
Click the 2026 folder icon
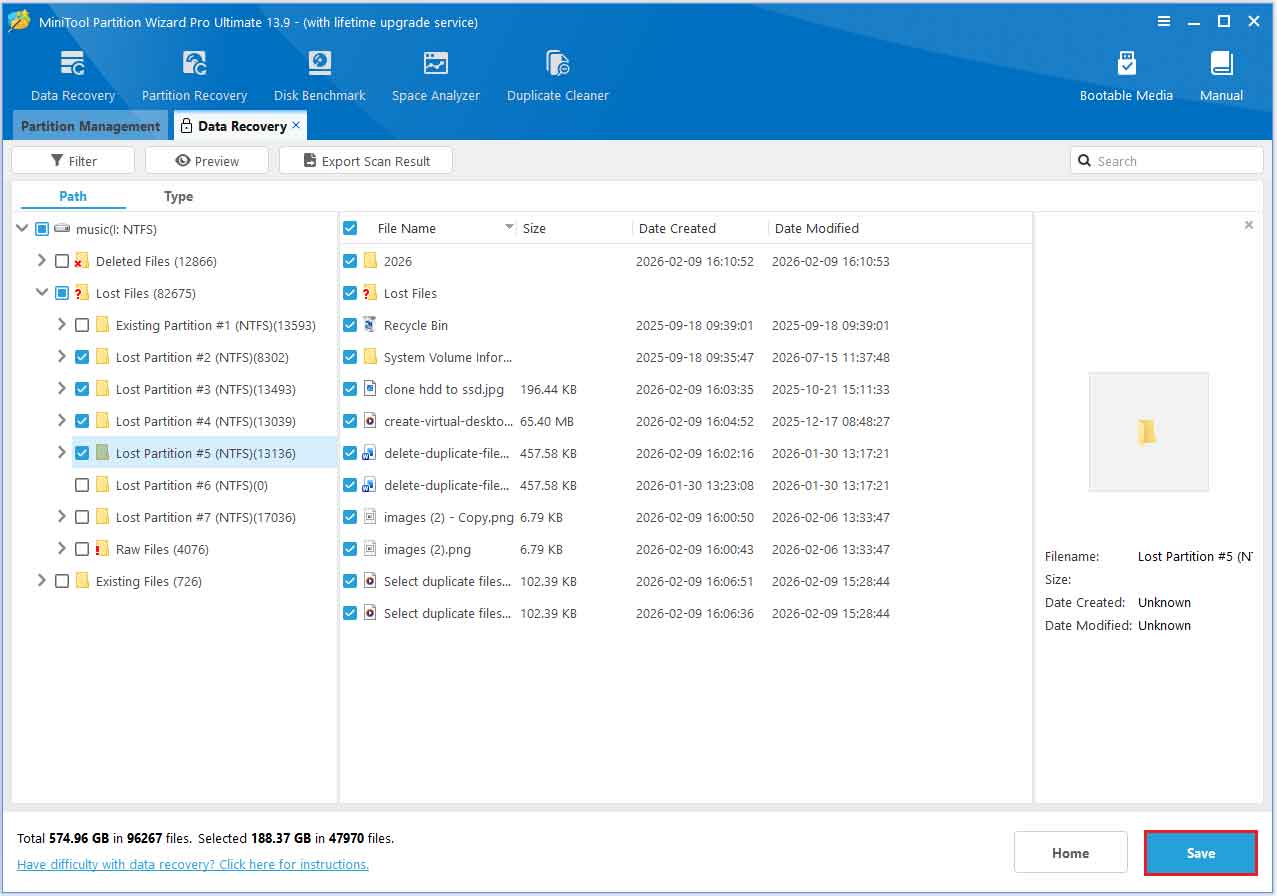370,261
